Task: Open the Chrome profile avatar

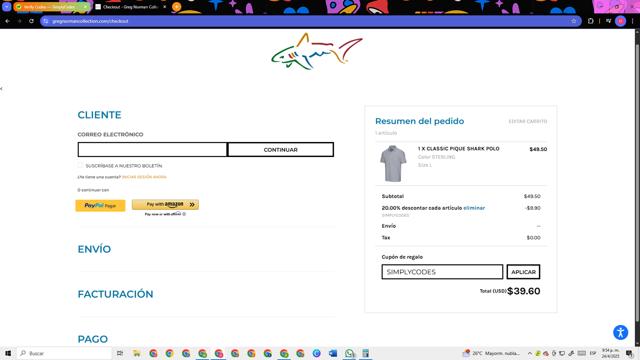Action: pyautogui.click(x=620, y=21)
